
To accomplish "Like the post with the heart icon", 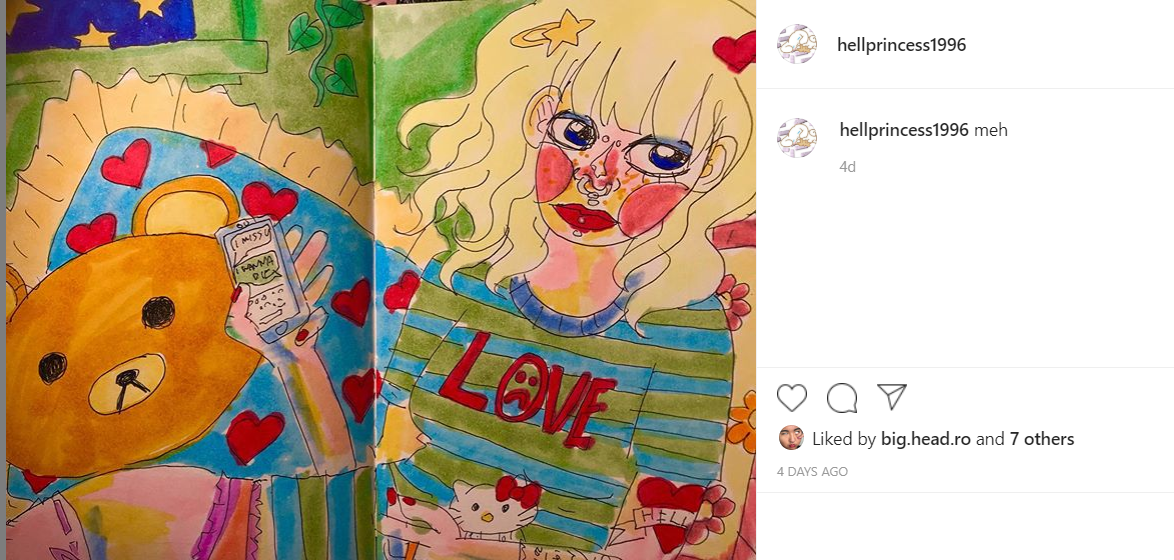I will click(x=791, y=398).
